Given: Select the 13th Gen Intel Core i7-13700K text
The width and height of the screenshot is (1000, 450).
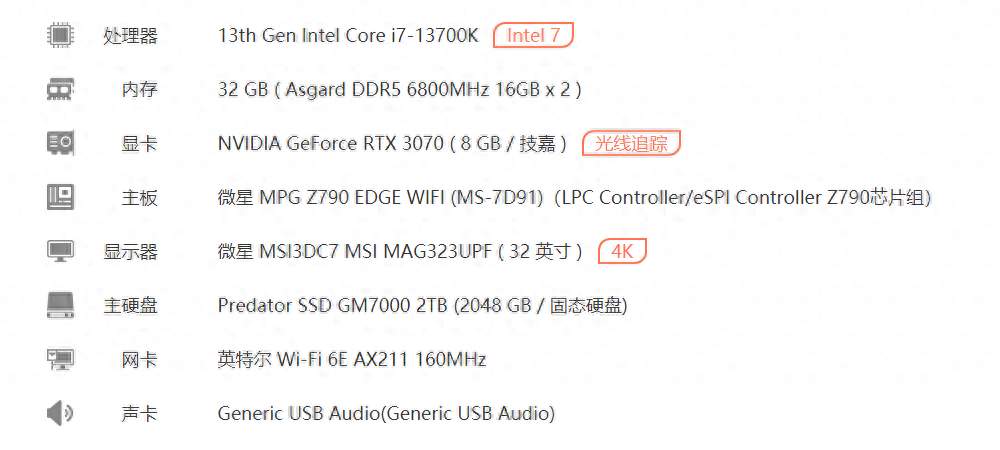Looking at the screenshot, I should point(348,36).
